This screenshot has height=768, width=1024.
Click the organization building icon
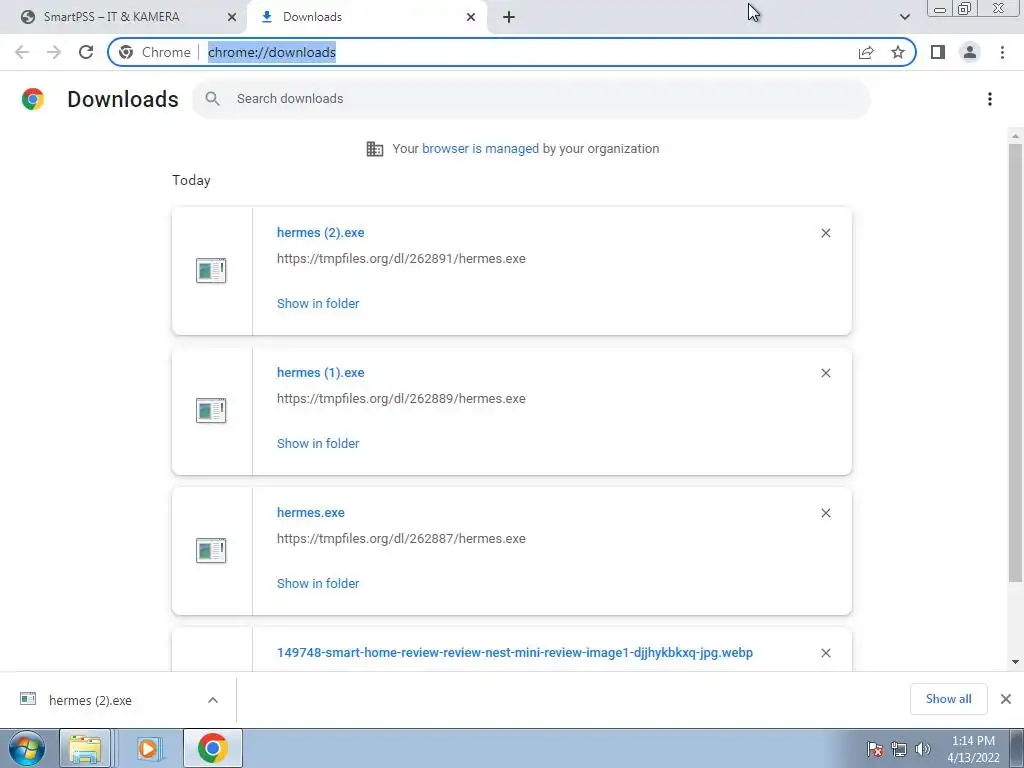click(x=375, y=149)
